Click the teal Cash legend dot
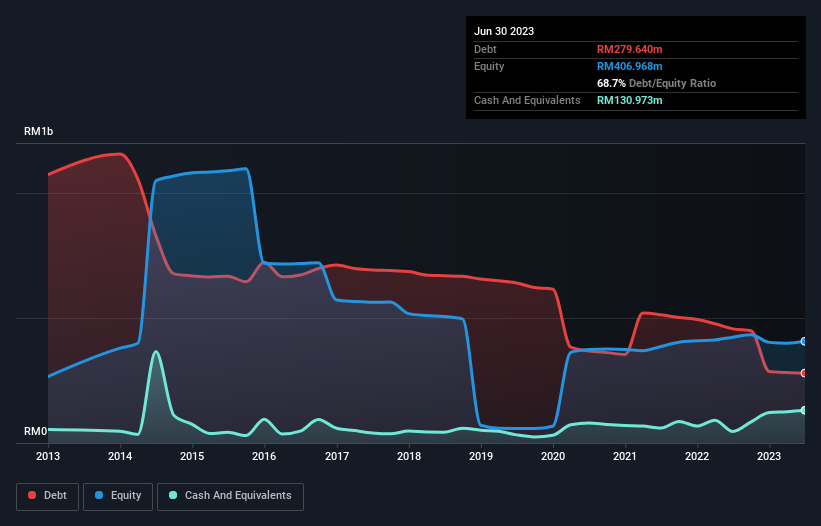 point(173,495)
